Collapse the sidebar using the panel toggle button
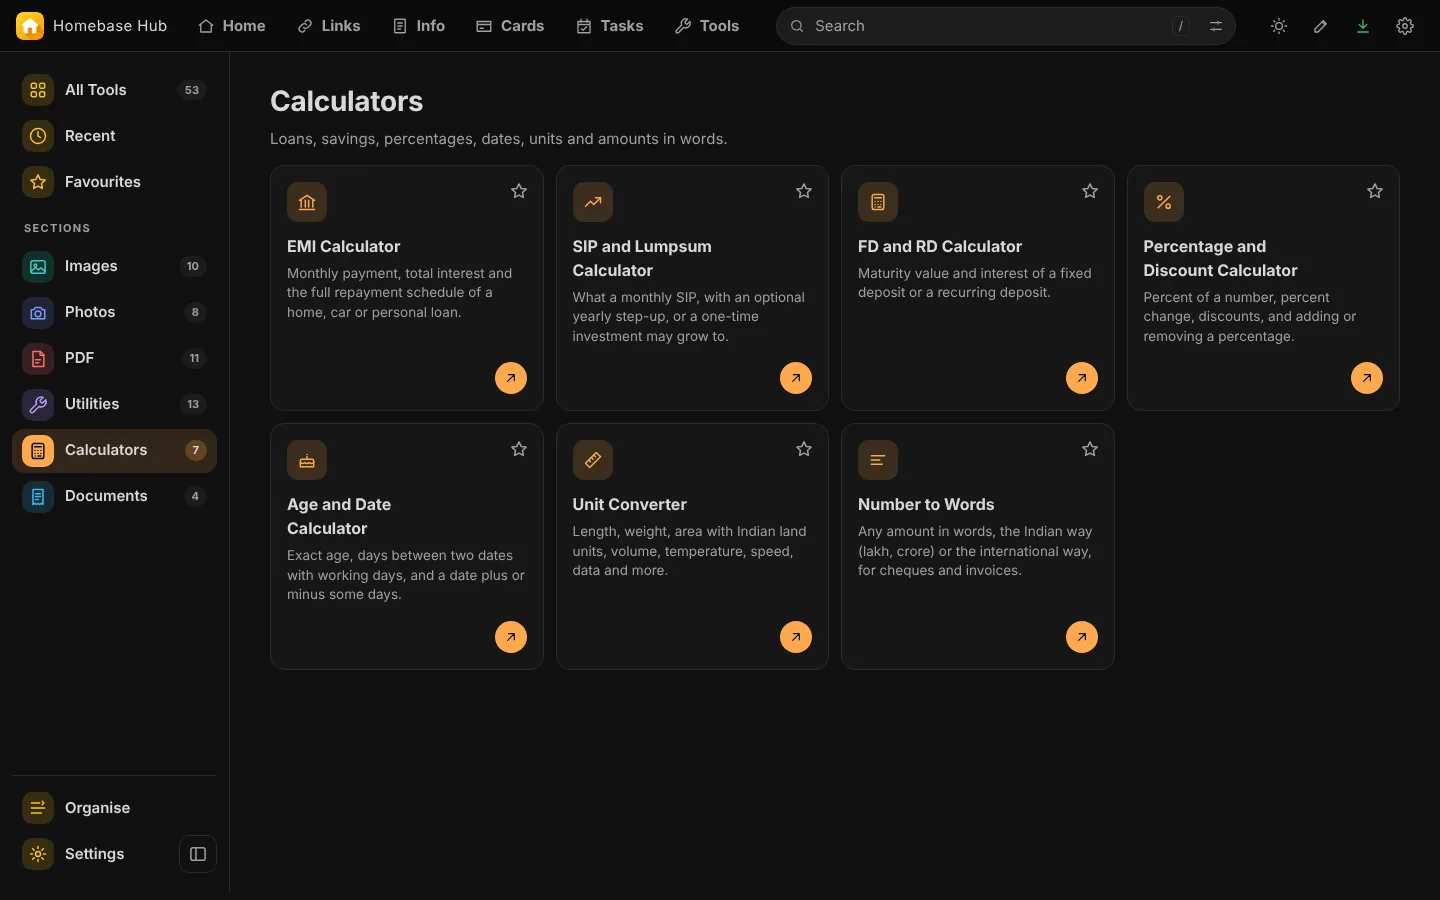This screenshot has height=900, width=1440. coord(198,854)
